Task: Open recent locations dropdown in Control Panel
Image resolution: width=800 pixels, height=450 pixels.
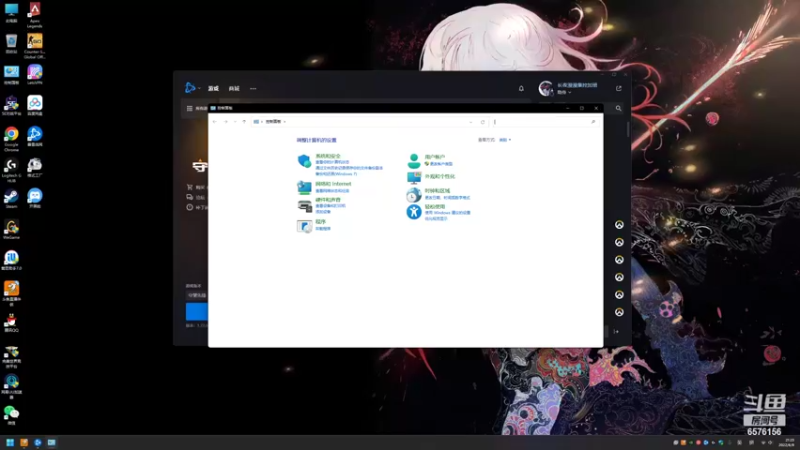Action: coord(235,122)
